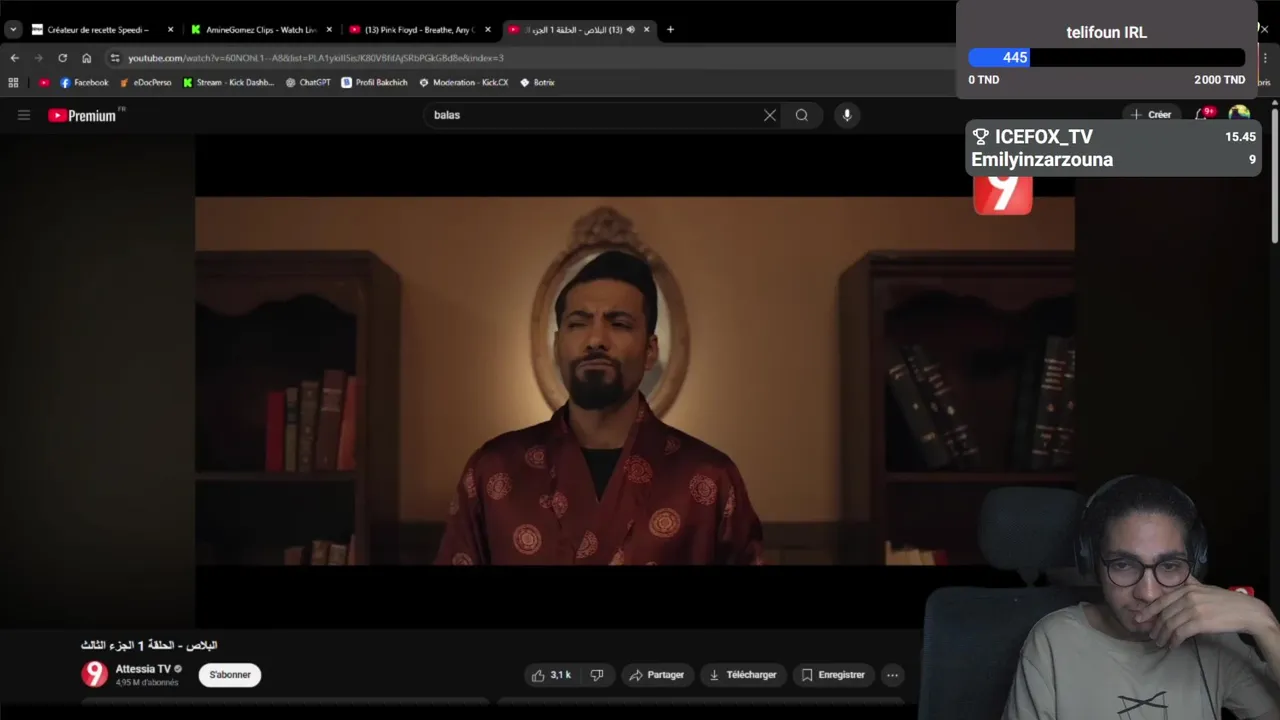Click the Partager share button
This screenshot has width=1280, height=720.
[x=657, y=675]
